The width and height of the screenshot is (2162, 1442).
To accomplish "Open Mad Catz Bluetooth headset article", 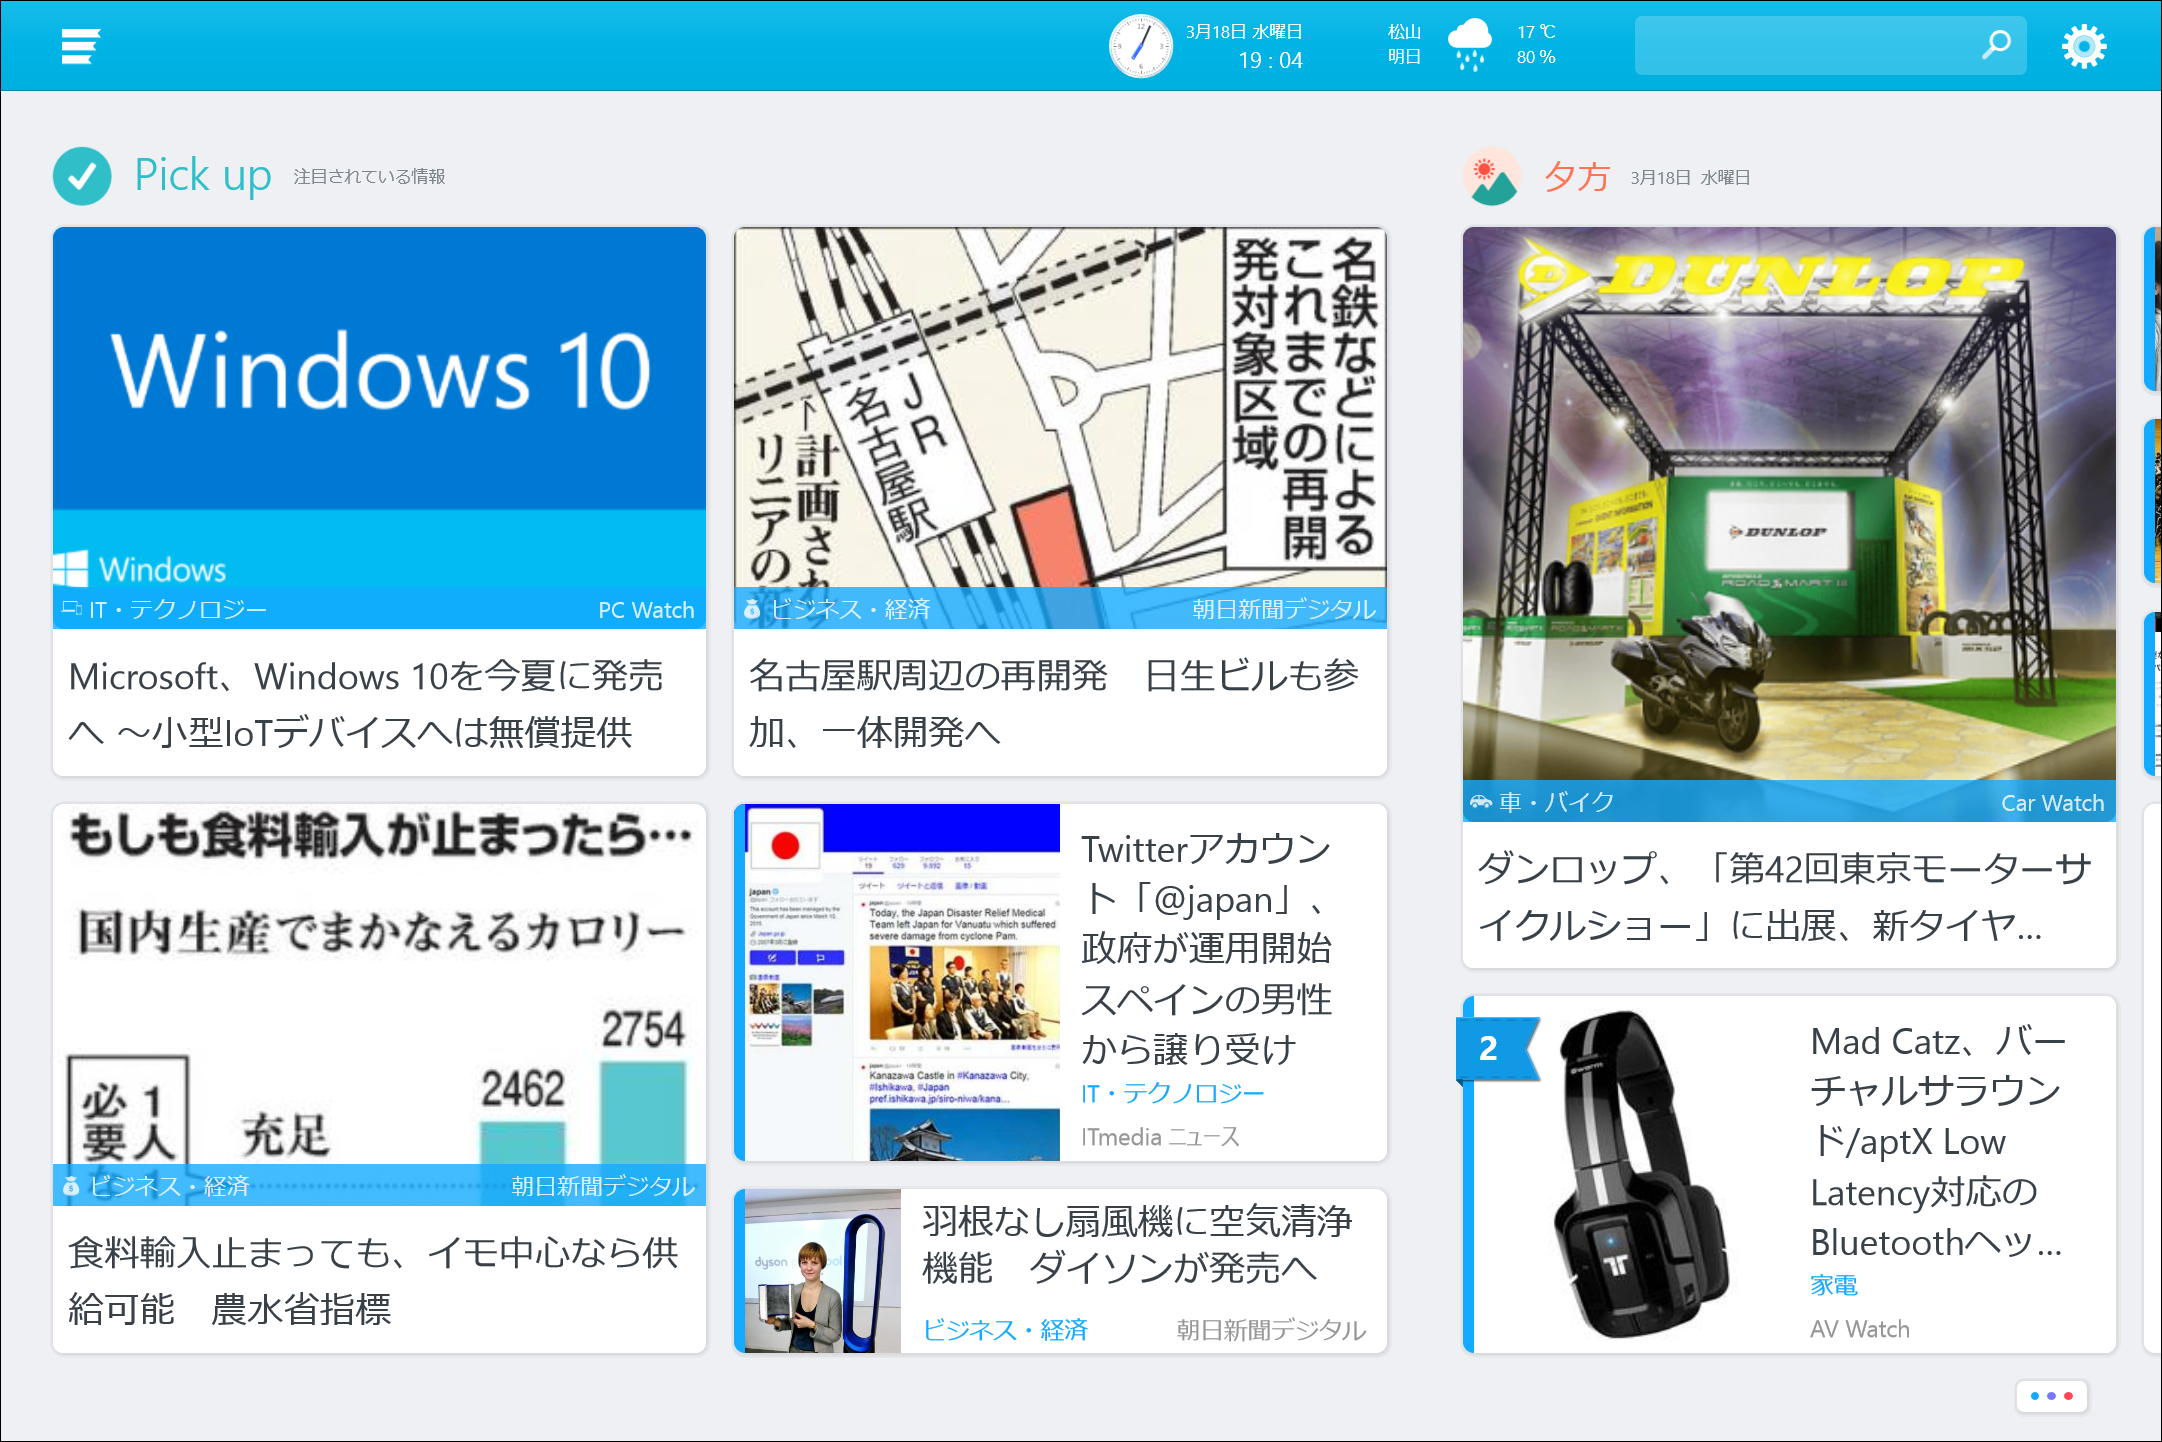I will (1935, 1140).
